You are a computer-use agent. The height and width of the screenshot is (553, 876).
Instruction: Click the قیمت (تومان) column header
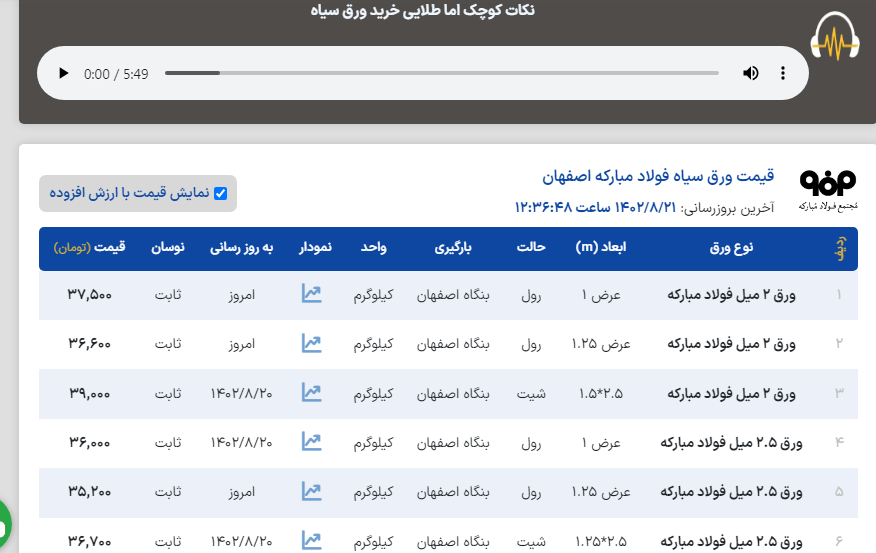point(90,247)
